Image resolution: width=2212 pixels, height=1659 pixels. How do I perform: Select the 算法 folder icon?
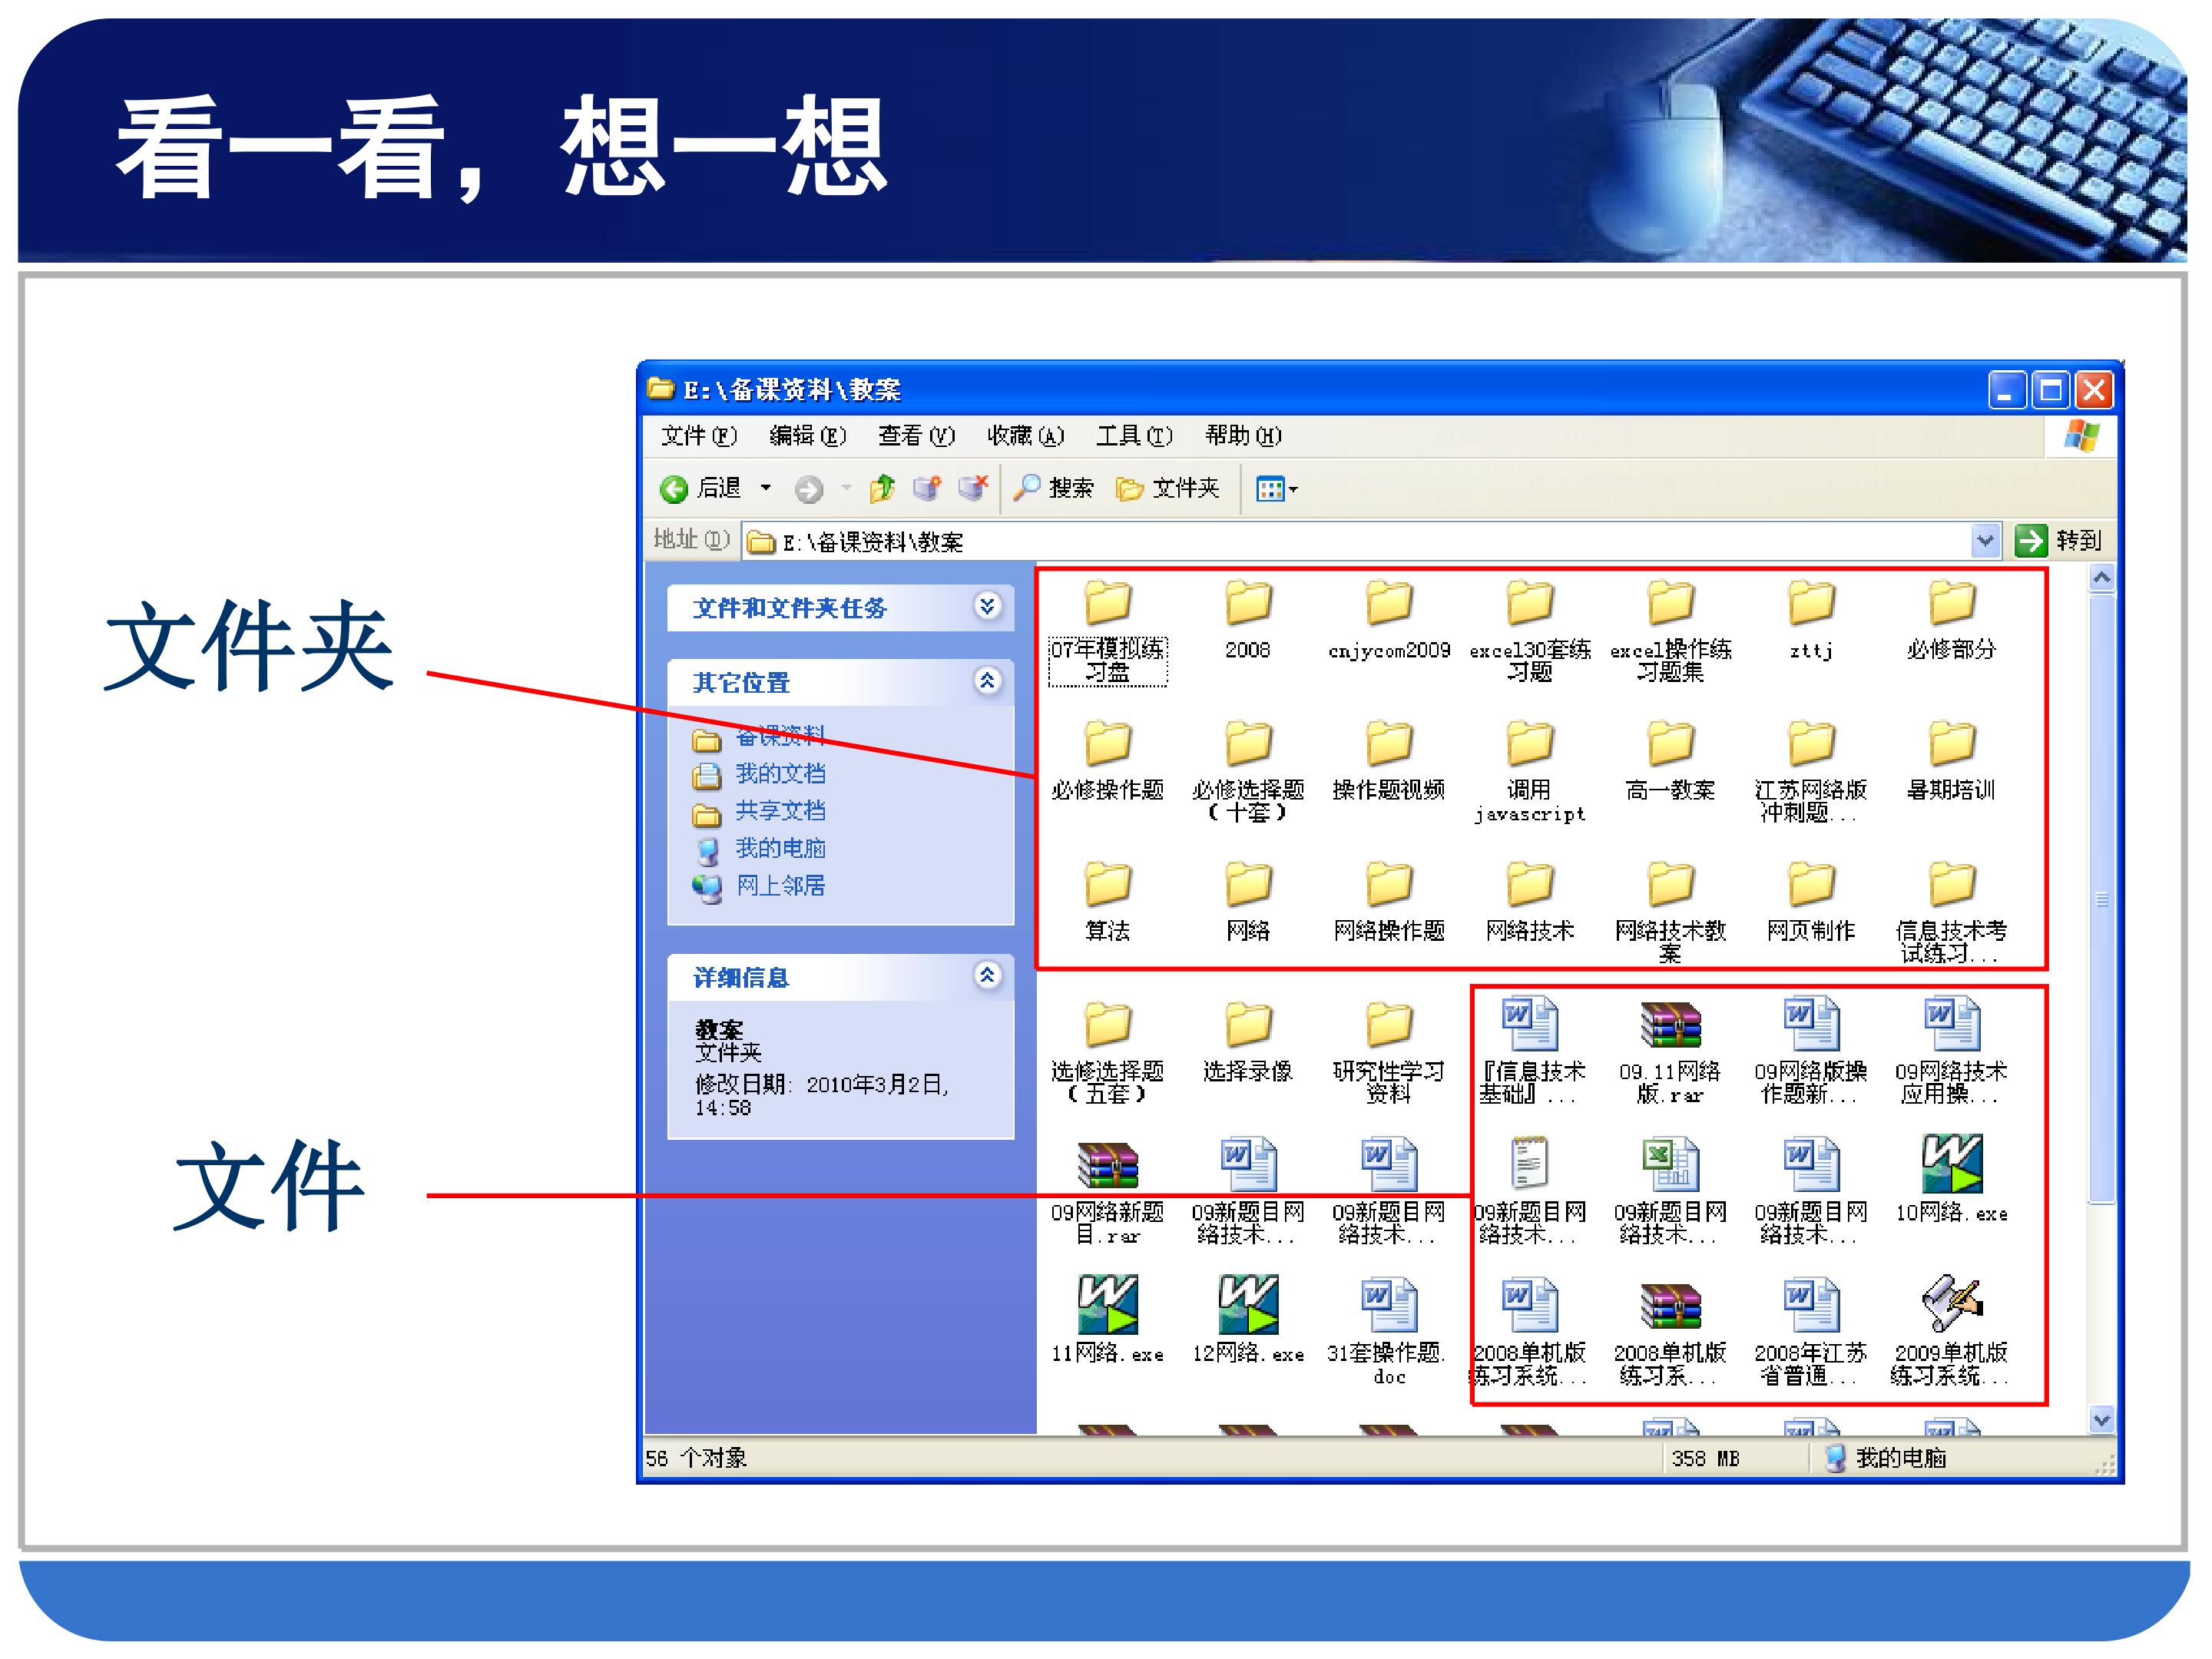pos(1107,885)
